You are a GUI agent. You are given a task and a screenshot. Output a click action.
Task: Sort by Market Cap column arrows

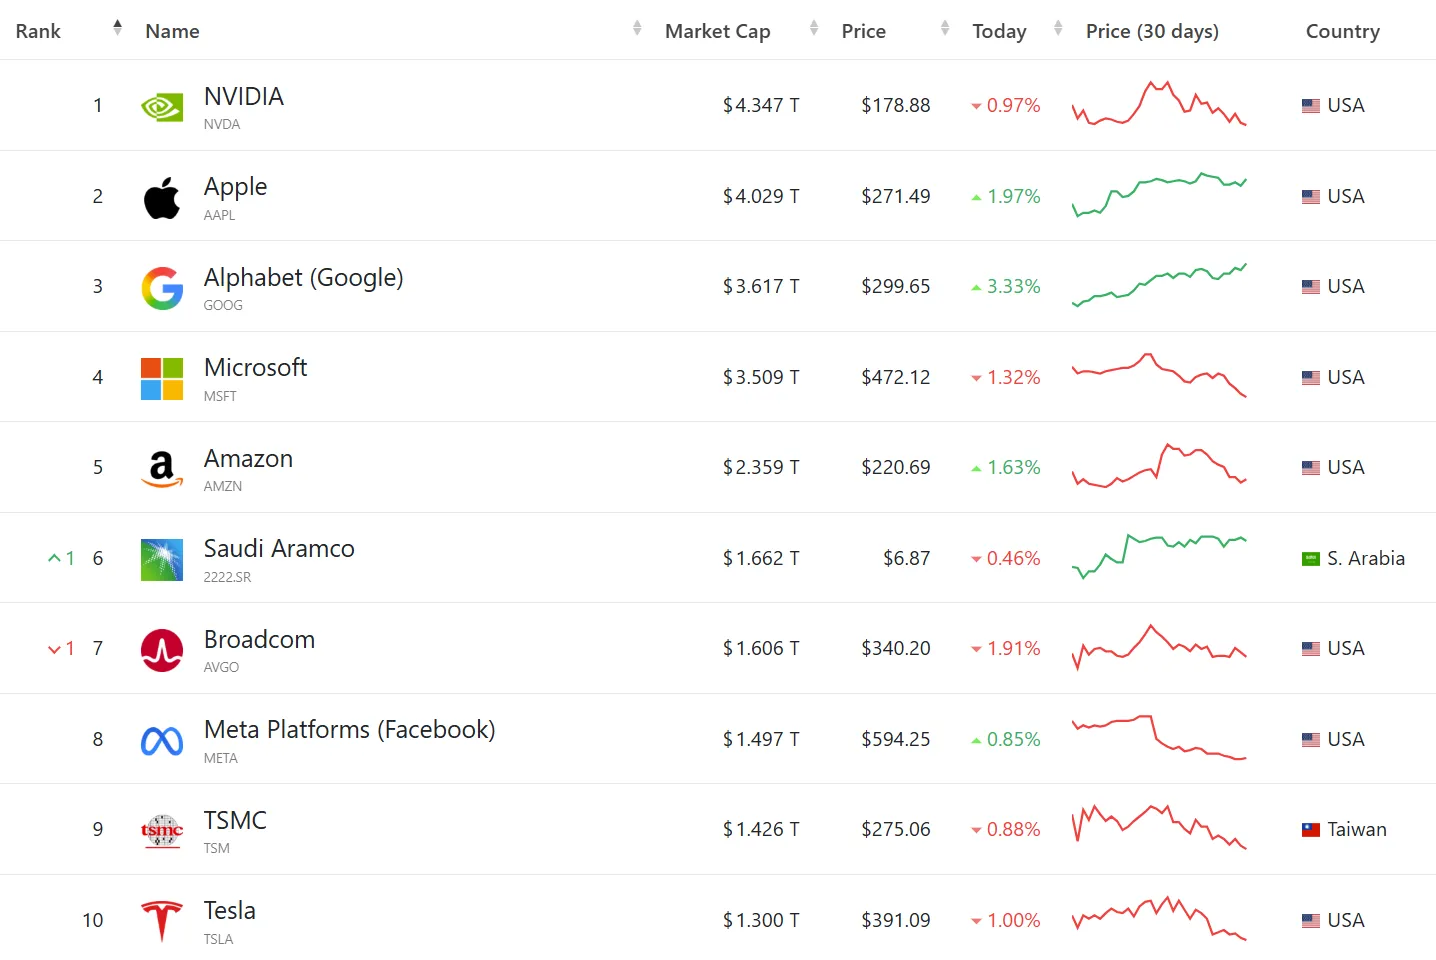coord(814,28)
